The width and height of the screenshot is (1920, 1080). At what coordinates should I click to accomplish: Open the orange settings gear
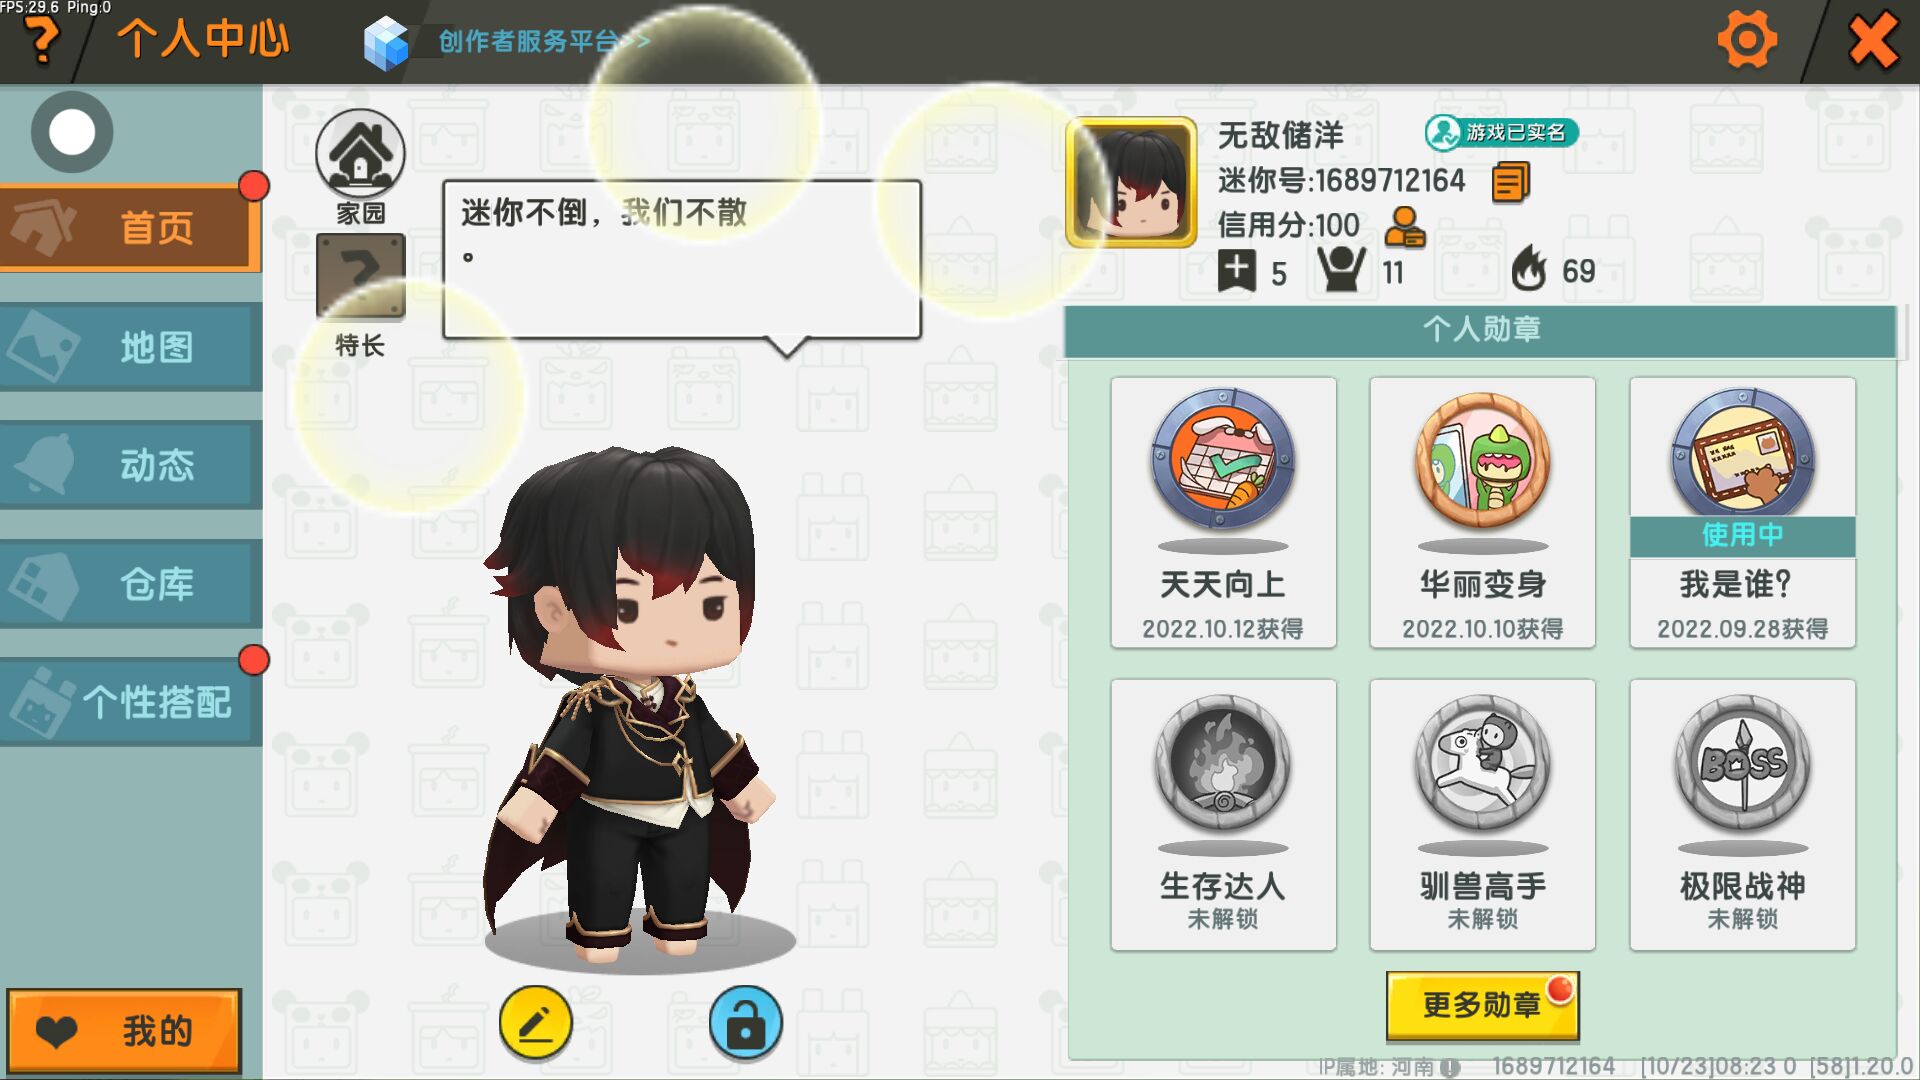click(x=1747, y=40)
